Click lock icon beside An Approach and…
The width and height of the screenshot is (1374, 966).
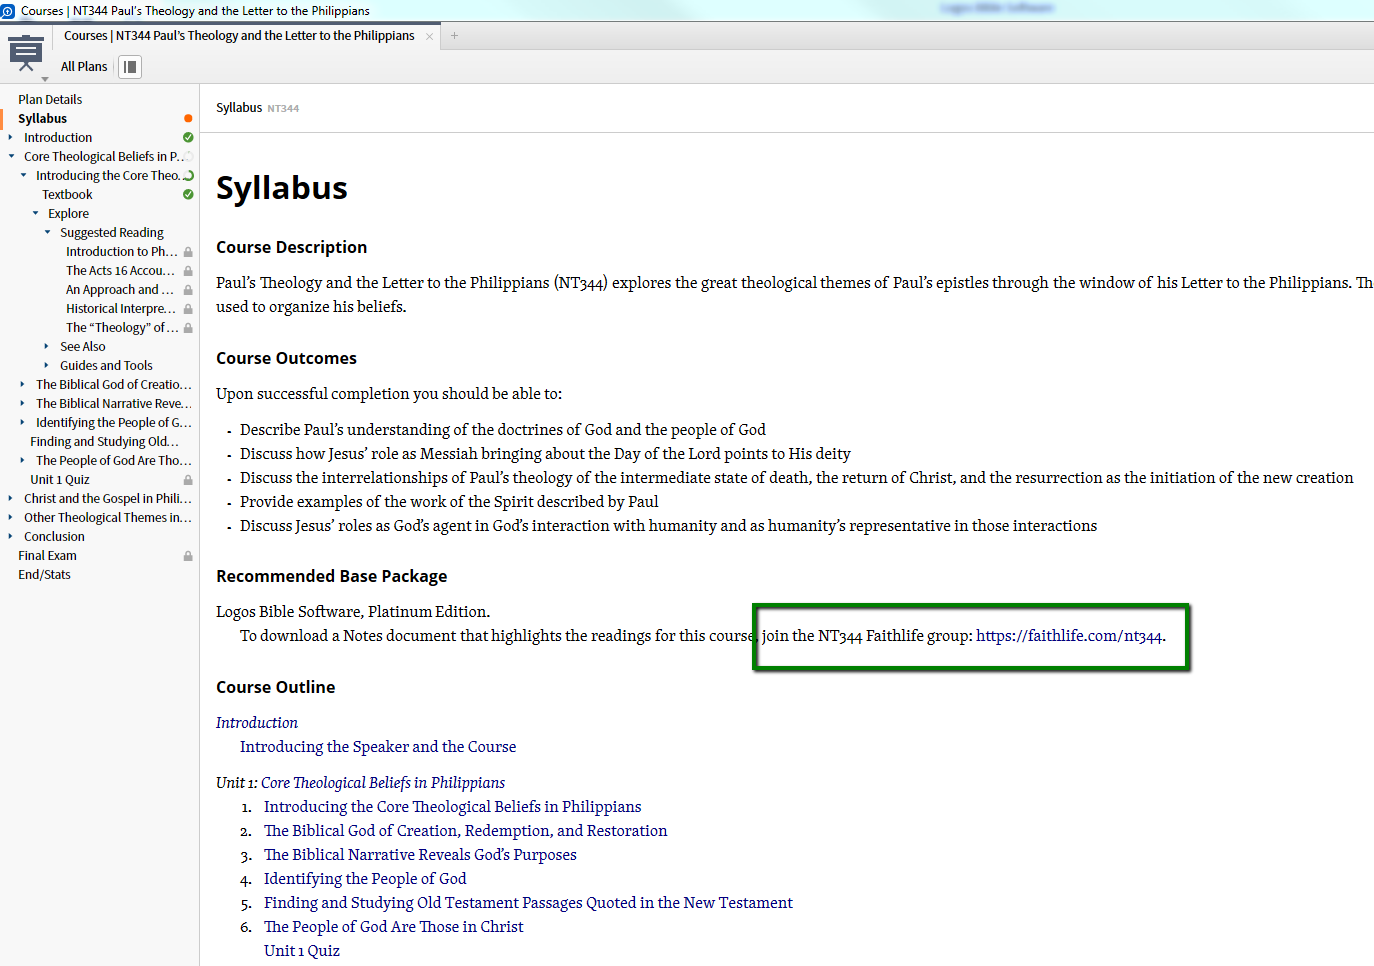pyautogui.click(x=188, y=290)
